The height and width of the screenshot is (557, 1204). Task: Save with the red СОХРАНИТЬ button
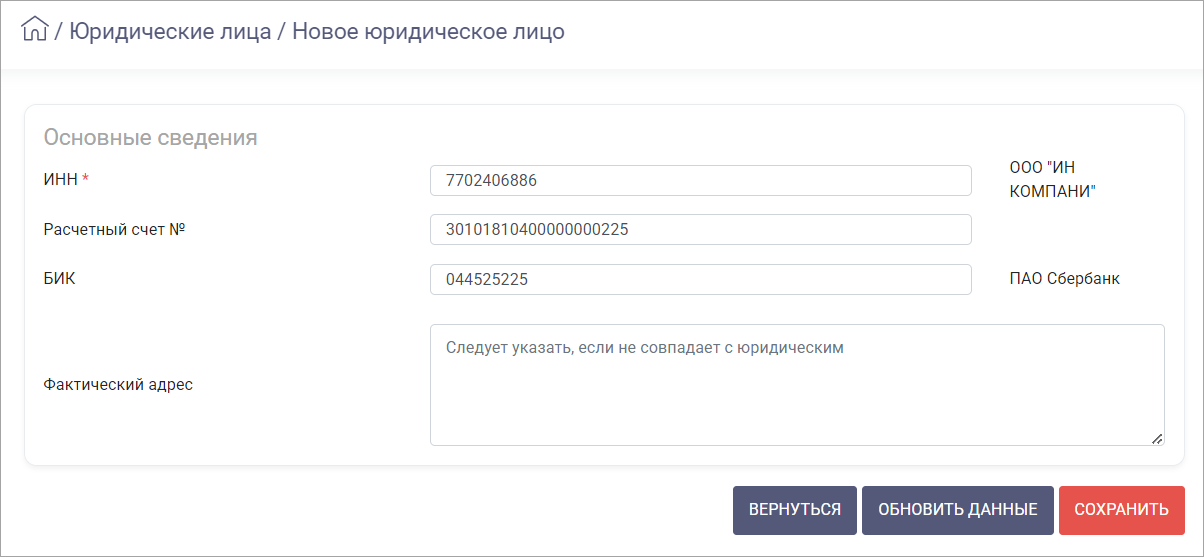point(1122,510)
